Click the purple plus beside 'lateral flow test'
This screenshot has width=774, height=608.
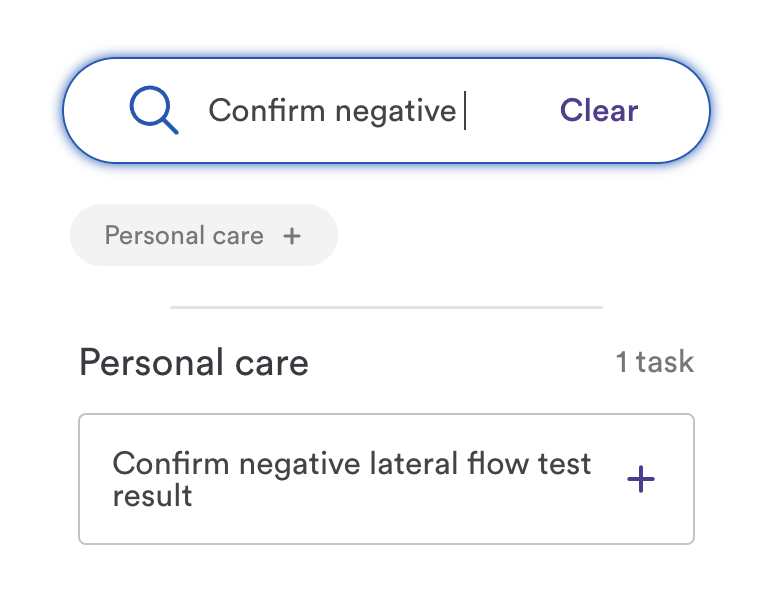640,480
